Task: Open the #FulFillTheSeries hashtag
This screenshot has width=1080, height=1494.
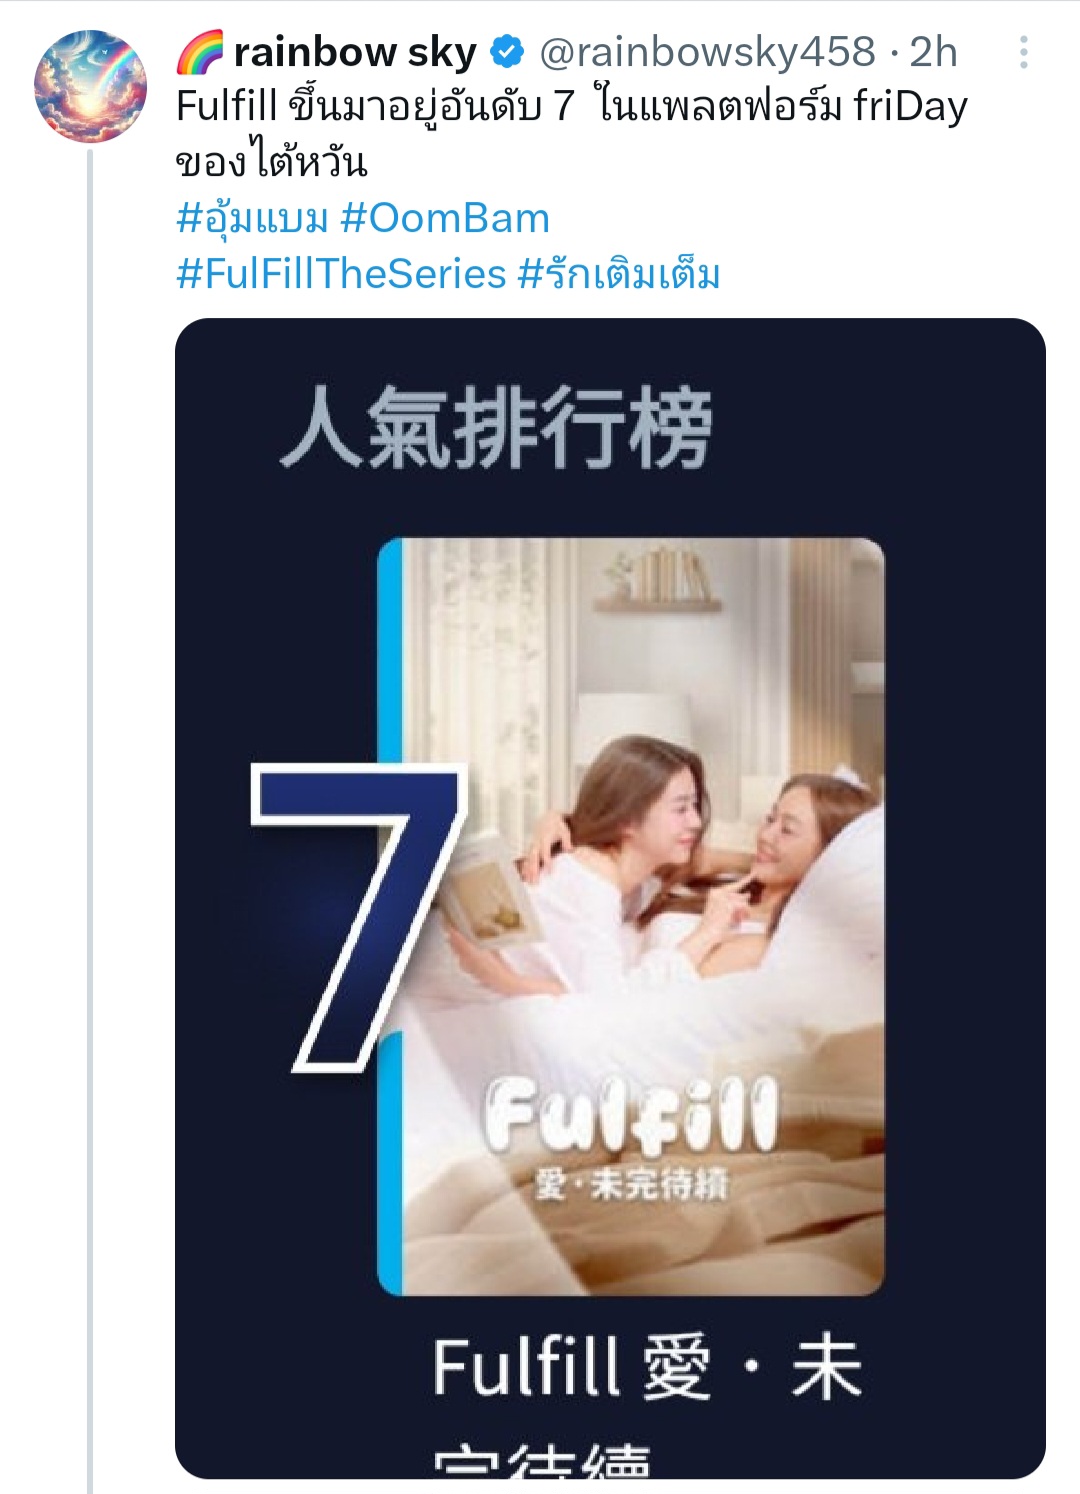Action: coord(342,274)
